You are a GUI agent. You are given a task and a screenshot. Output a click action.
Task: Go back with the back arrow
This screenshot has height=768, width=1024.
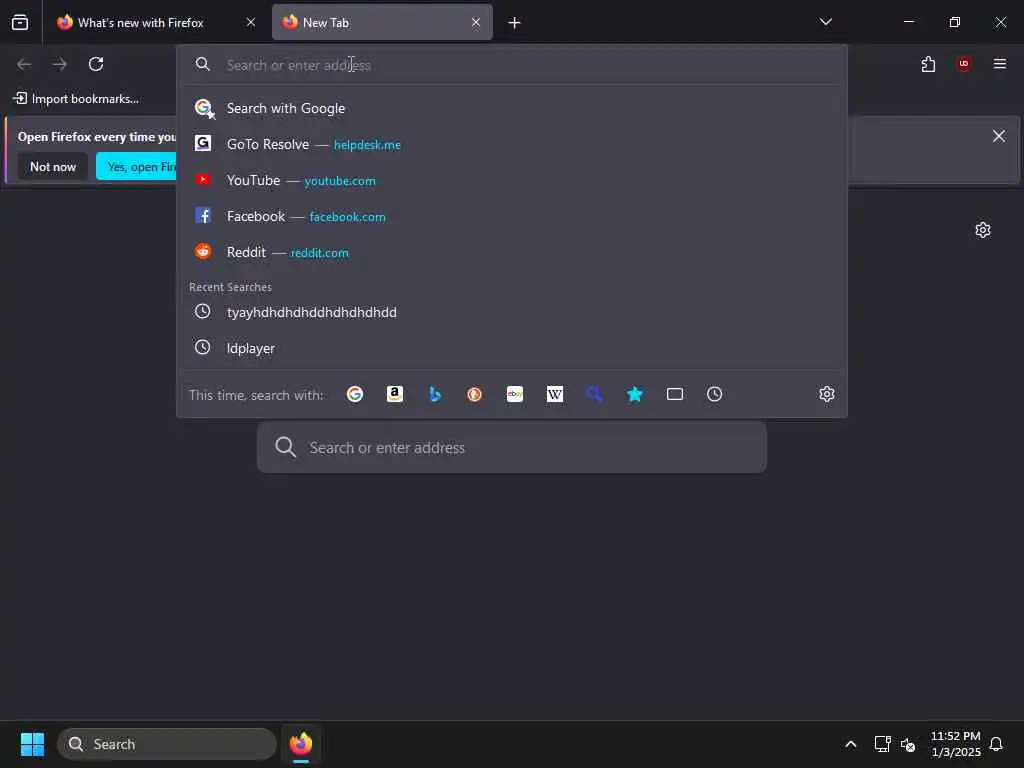pos(24,64)
